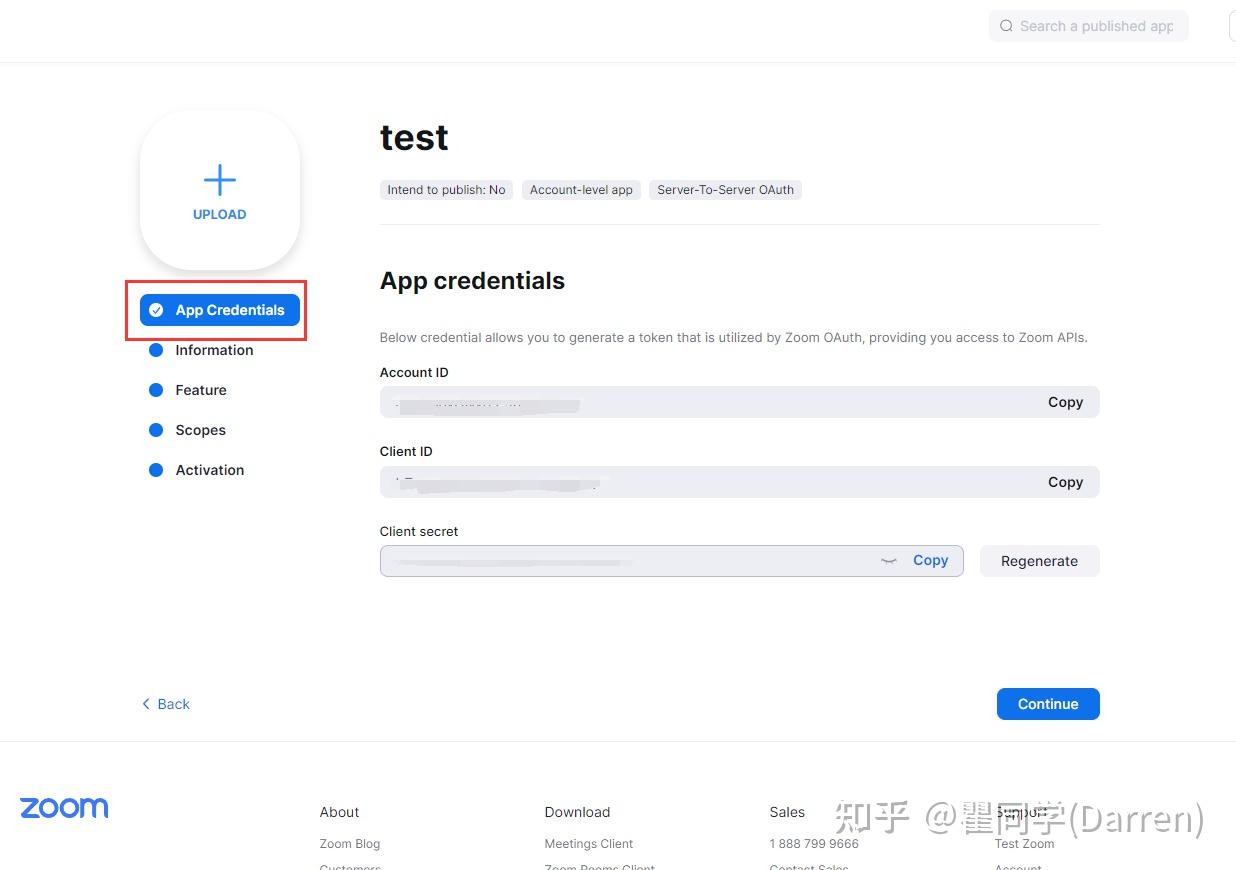1236x870 pixels.
Task: Click the search magnifier icon in top bar
Action: 1006,26
